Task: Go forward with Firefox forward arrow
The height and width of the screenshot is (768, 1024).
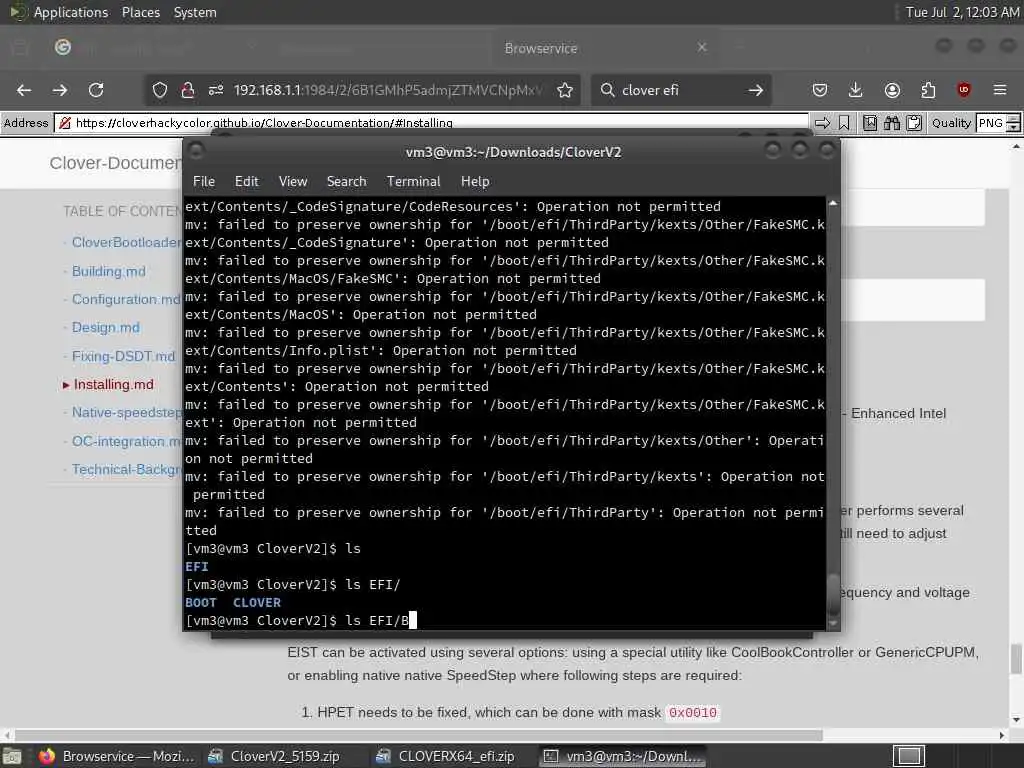Action: [60, 90]
